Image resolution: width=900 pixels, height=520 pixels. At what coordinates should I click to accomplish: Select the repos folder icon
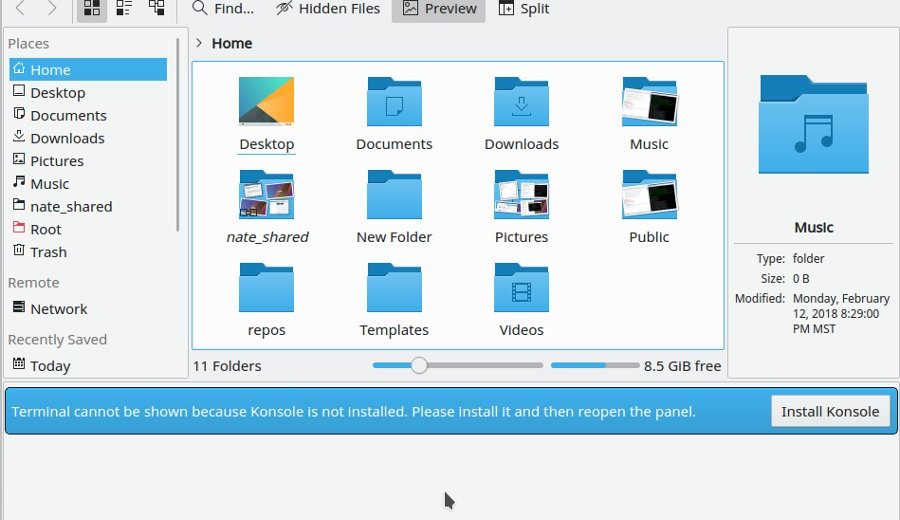(x=266, y=289)
